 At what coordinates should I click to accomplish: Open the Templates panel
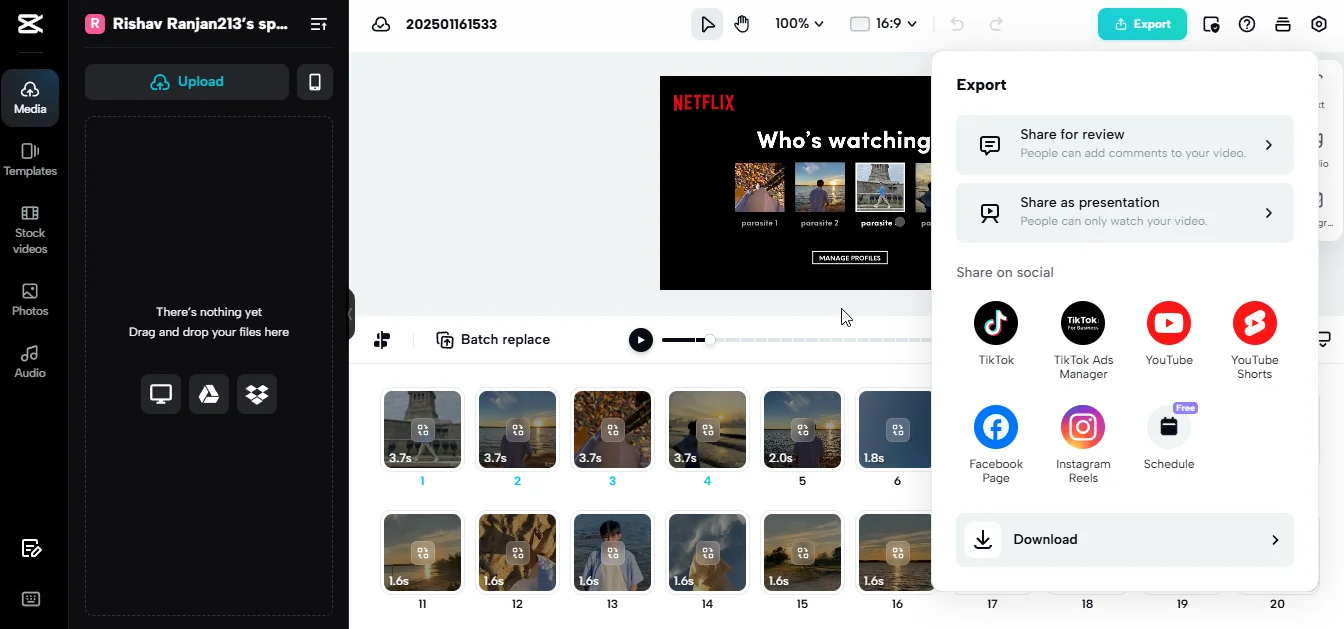click(x=30, y=160)
